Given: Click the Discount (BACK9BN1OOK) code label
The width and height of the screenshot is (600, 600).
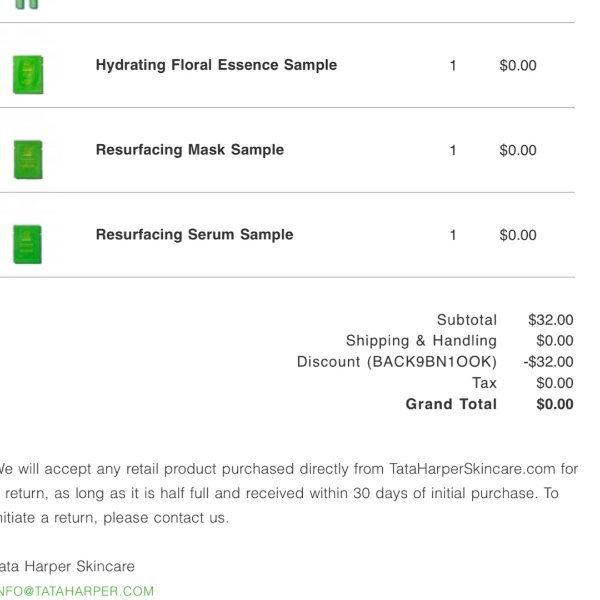Looking at the screenshot, I should [397, 362].
